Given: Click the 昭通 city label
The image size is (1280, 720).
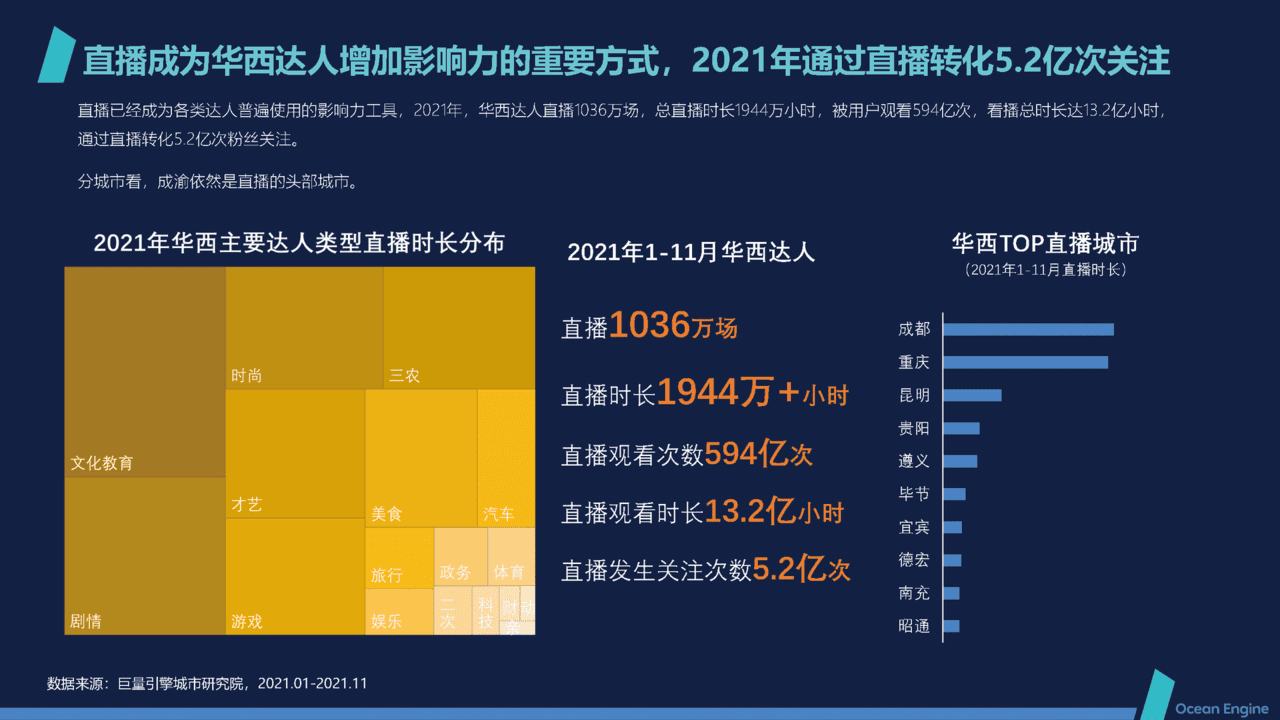Looking at the screenshot, I should click(914, 626).
